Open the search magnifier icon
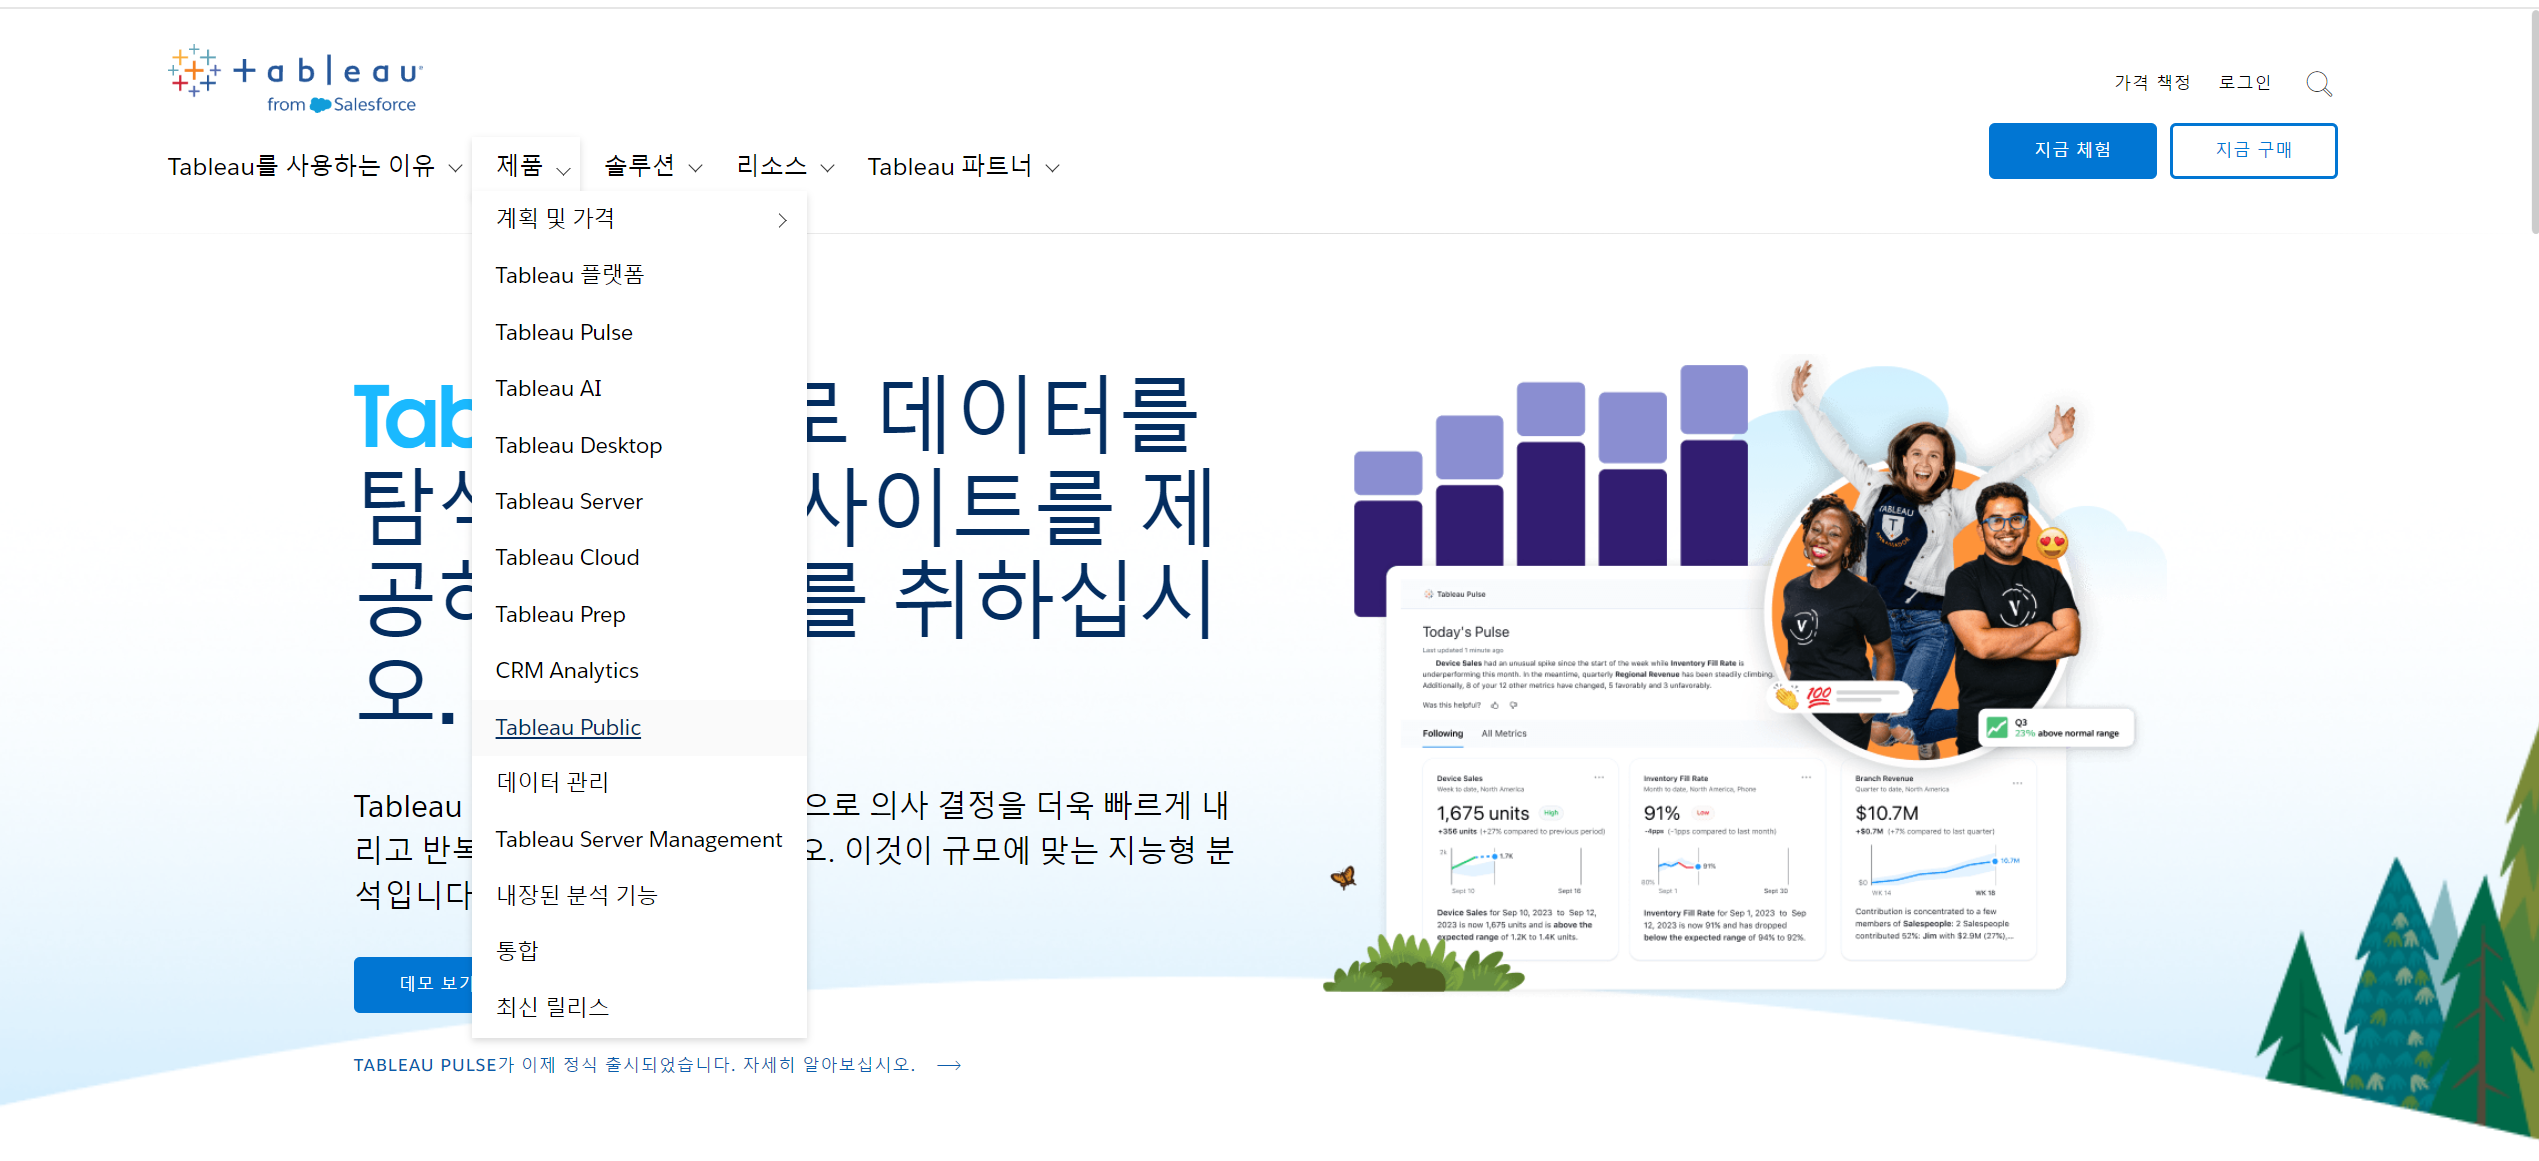Screen dimensions: 2539x1161 (x=2318, y=83)
